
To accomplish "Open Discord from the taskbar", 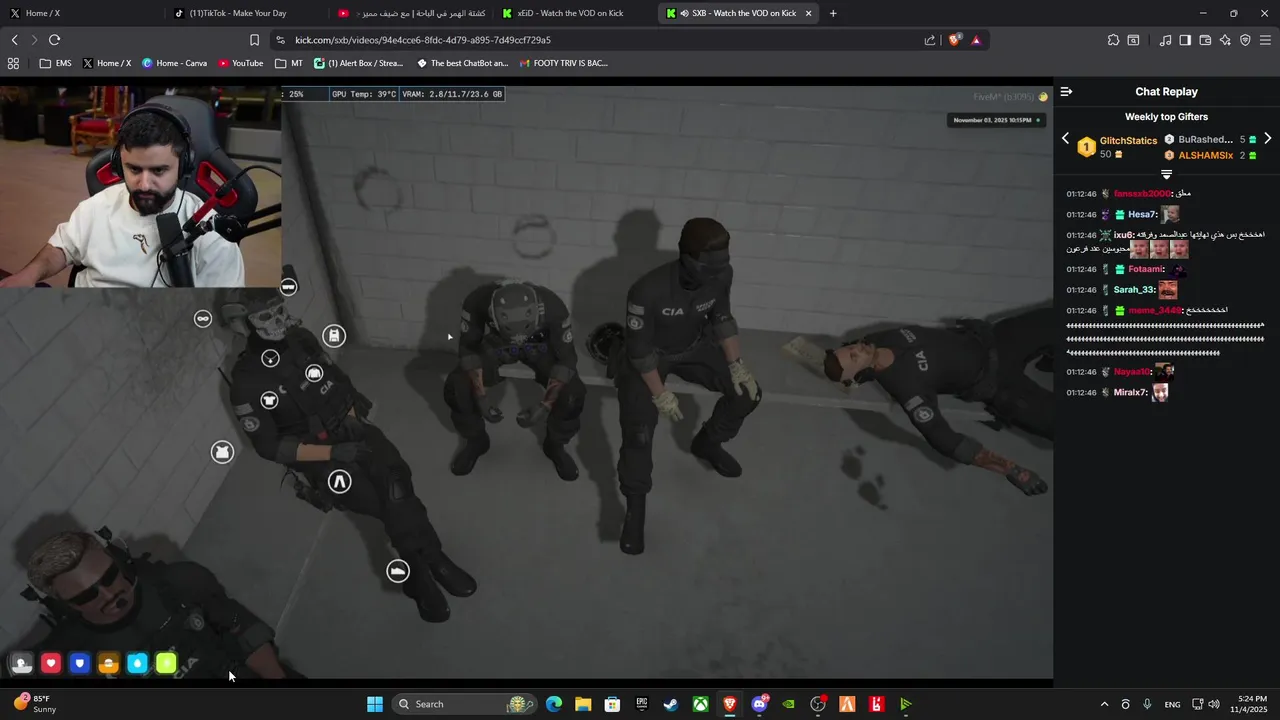I will click(760, 704).
